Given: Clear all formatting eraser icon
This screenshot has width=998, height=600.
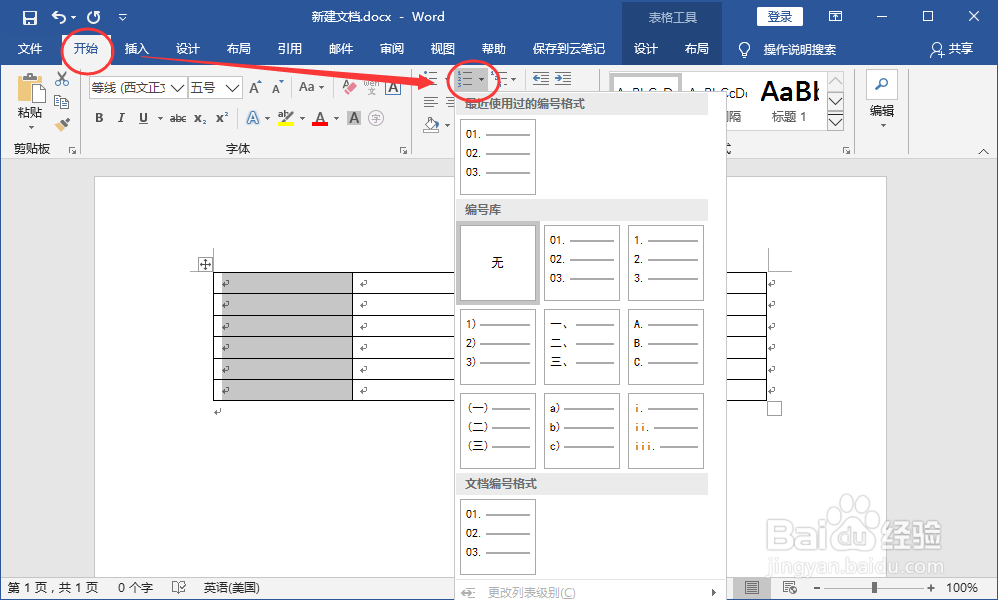Looking at the screenshot, I should 349,87.
